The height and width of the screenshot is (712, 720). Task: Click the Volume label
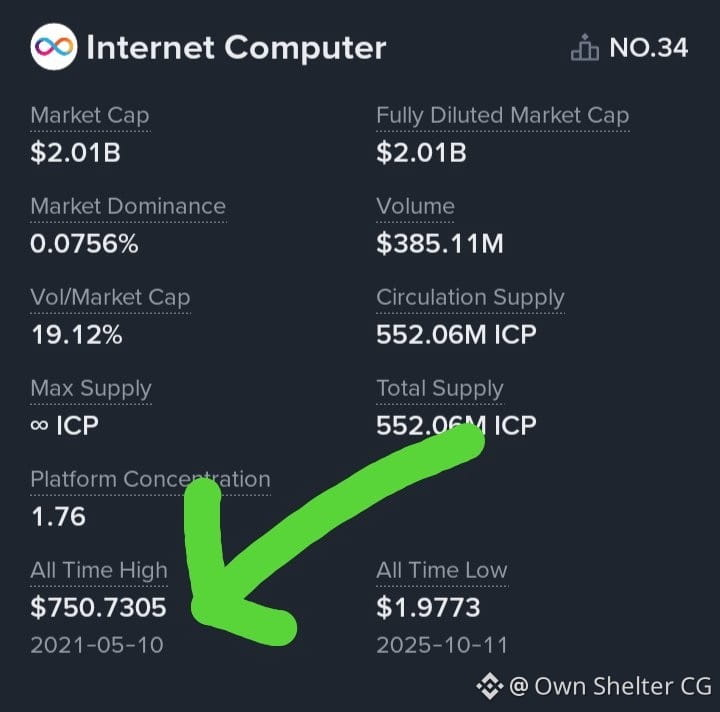coord(416,206)
